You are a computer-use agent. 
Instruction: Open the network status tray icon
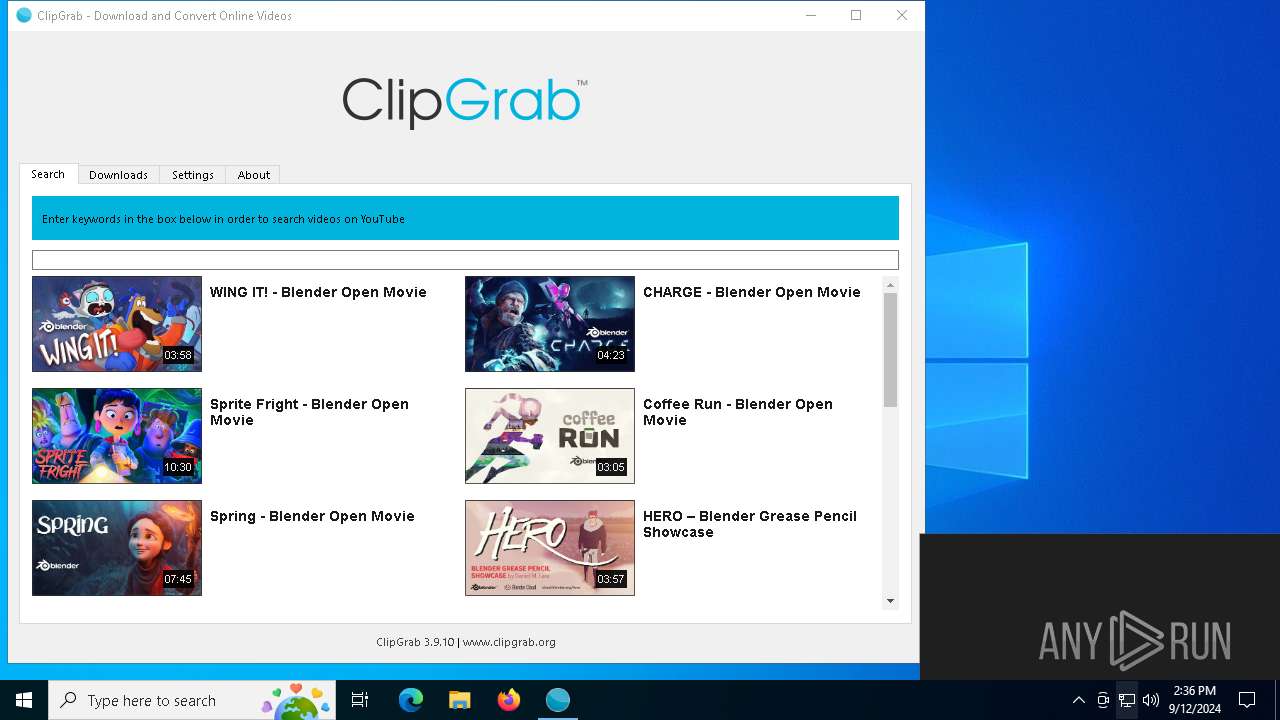pyautogui.click(x=1127, y=700)
